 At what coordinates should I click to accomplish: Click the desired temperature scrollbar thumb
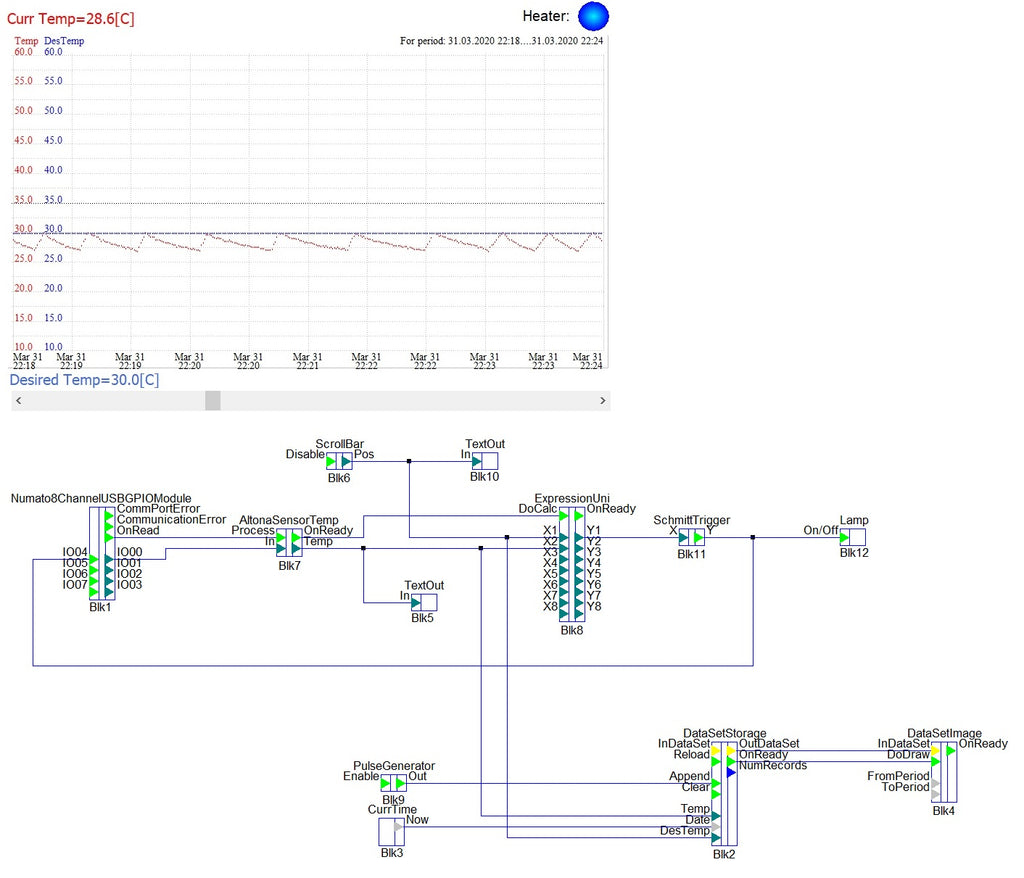pyautogui.click(x=212, y=400)
